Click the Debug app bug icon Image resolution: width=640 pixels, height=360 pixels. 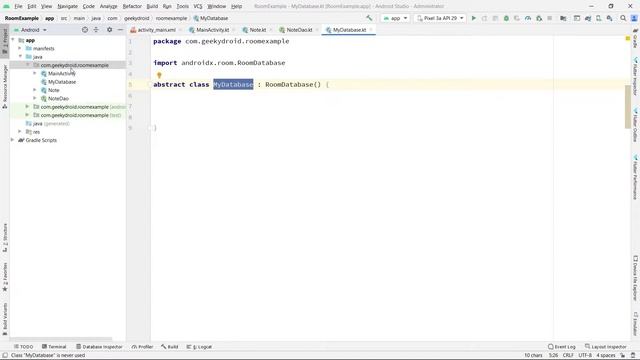506,18
